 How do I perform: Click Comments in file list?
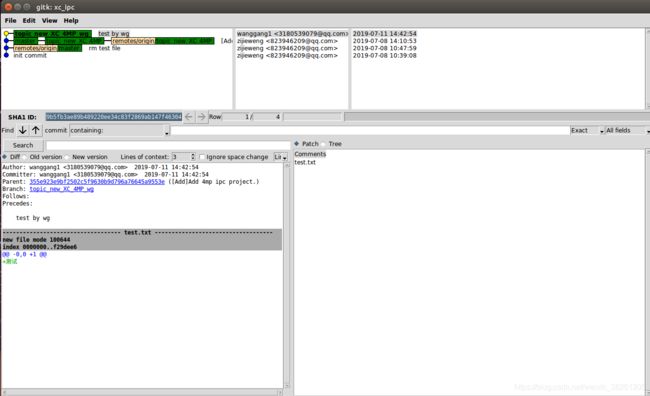(x=310, y=154)
